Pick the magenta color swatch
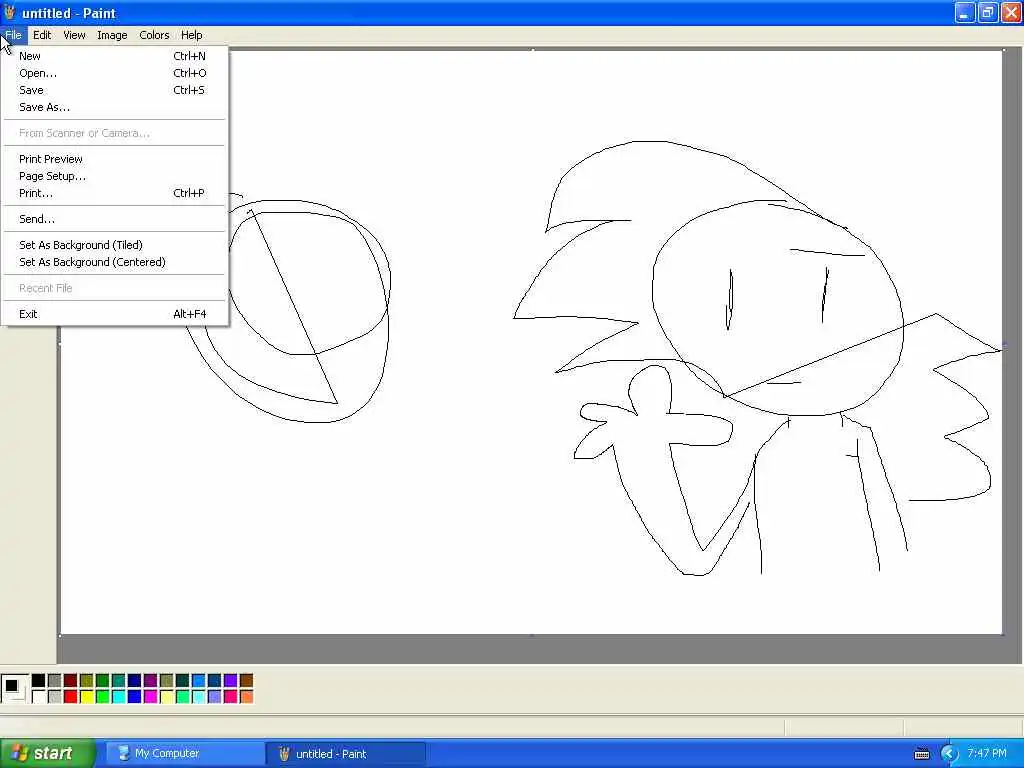Viewport: 1024px width, 768px height. tap(150, 697)
